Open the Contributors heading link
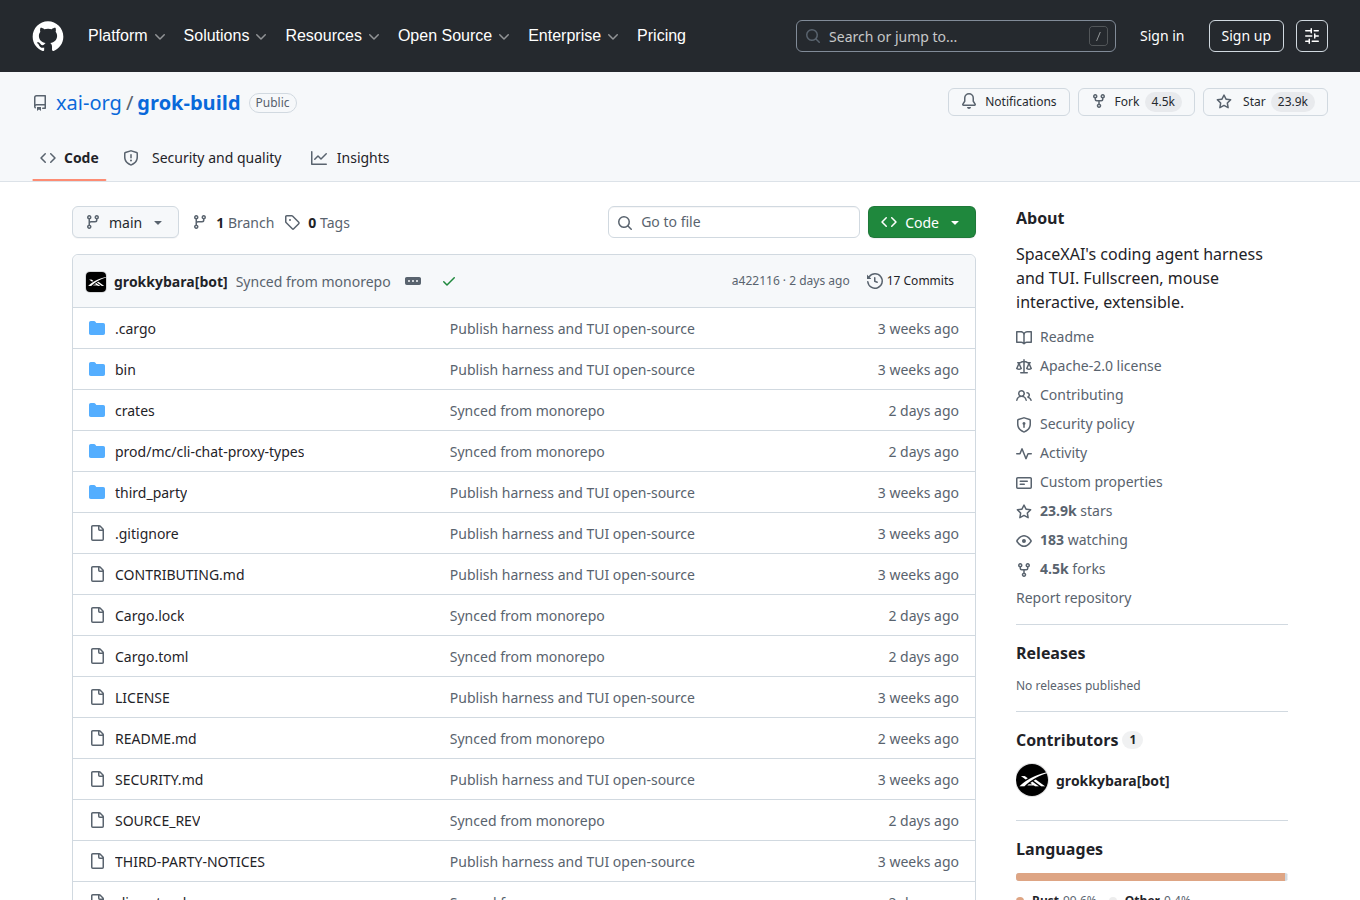The width and height of the screenshot is (1360, 900). [1078, 740]
